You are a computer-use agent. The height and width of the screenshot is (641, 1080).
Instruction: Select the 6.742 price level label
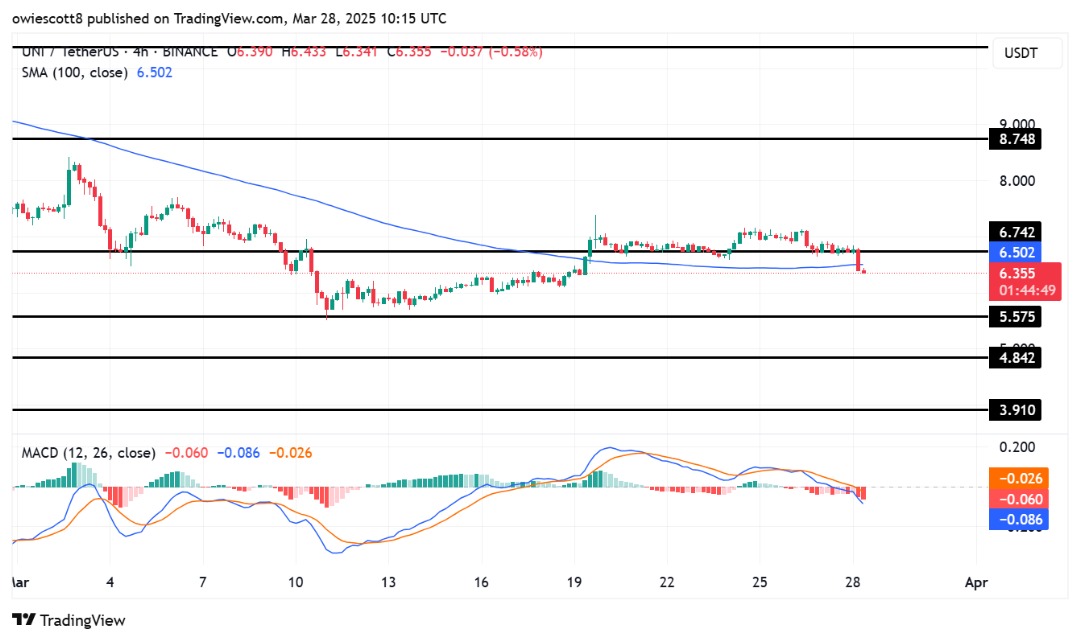[1015, 232]
